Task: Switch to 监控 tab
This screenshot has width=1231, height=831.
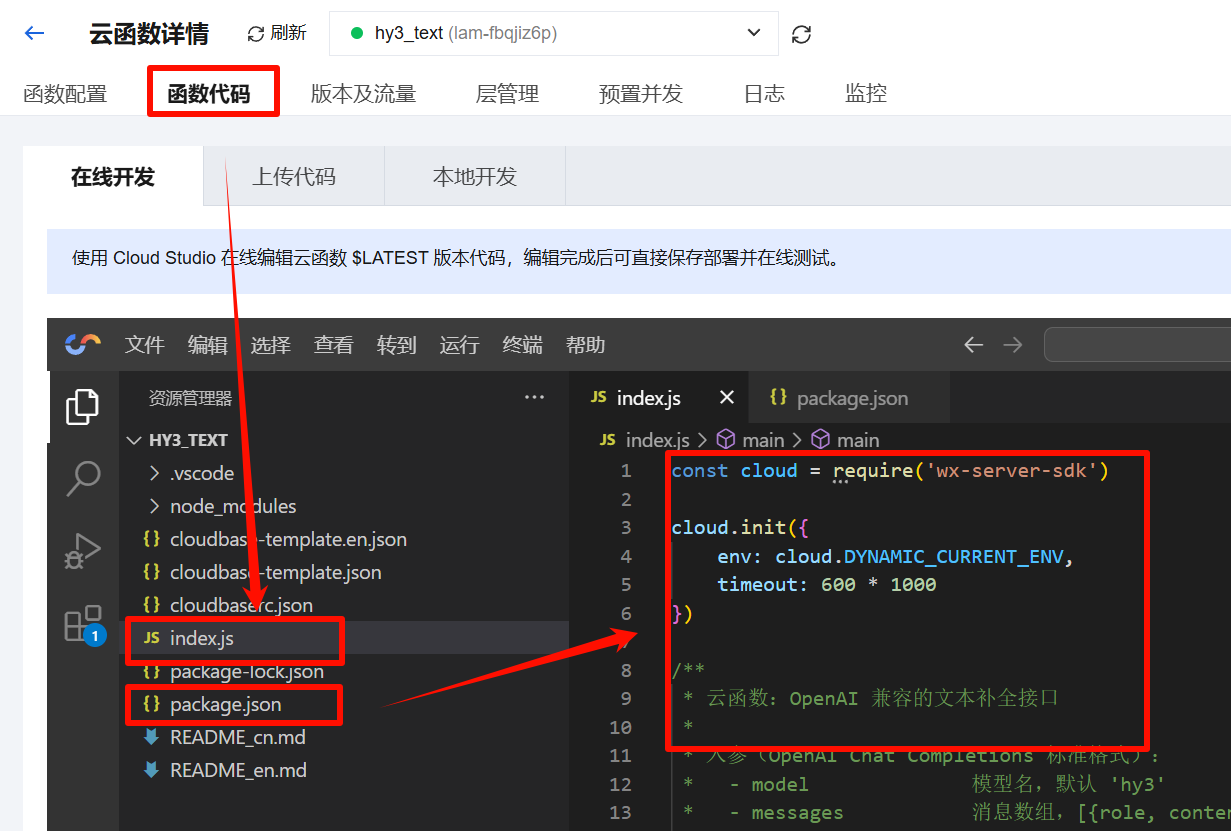Action: pyautogui.click(x=866, y=94)
